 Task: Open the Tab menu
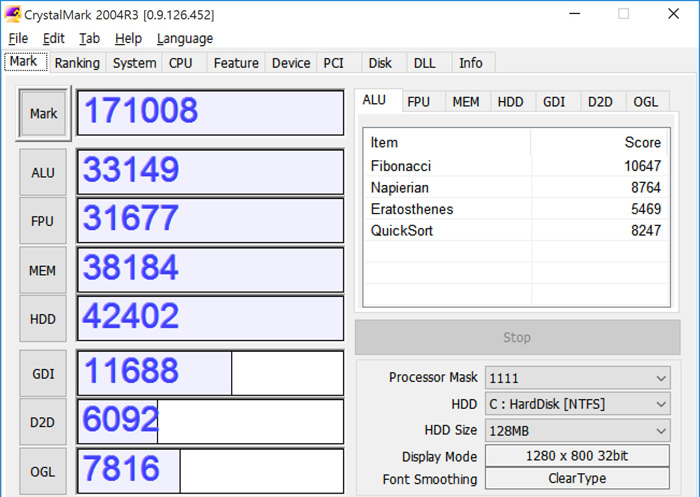89,39
